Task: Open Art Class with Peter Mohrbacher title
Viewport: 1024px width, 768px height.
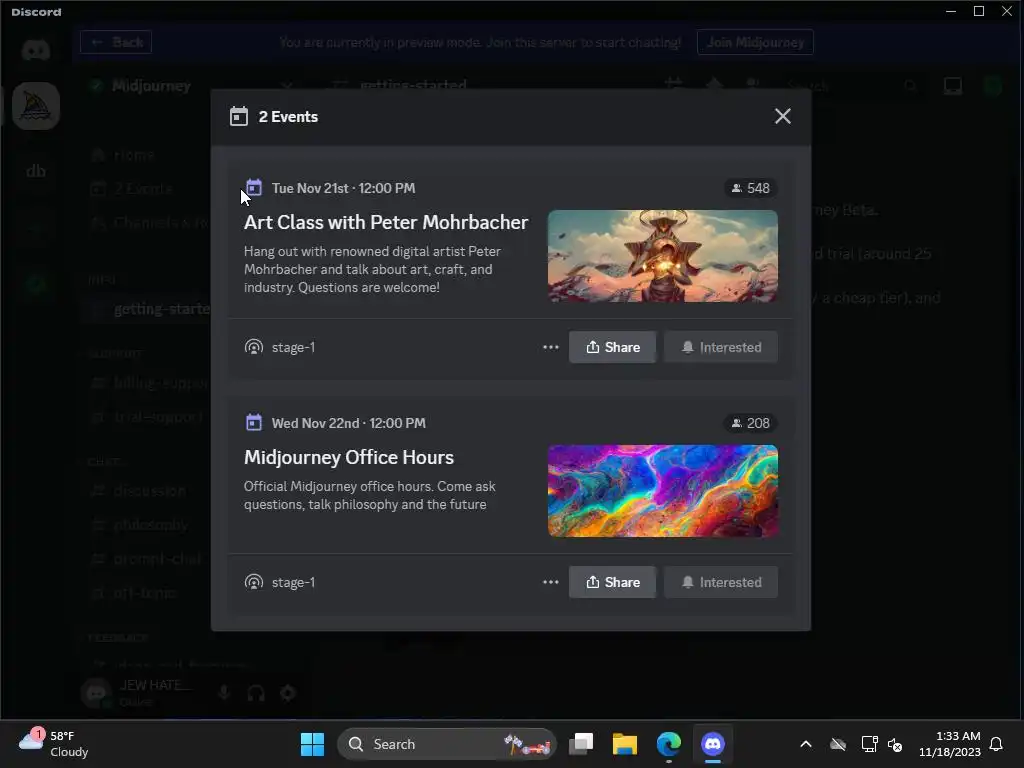Action: click(386, 222)
